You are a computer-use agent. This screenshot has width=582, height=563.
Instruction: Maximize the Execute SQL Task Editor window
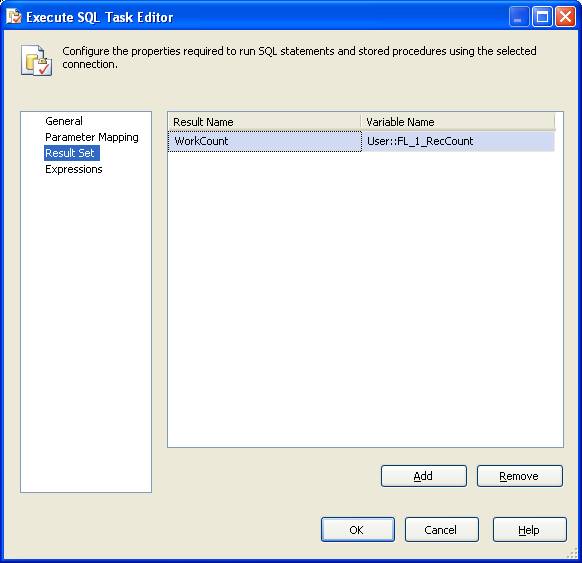point(542,17)
